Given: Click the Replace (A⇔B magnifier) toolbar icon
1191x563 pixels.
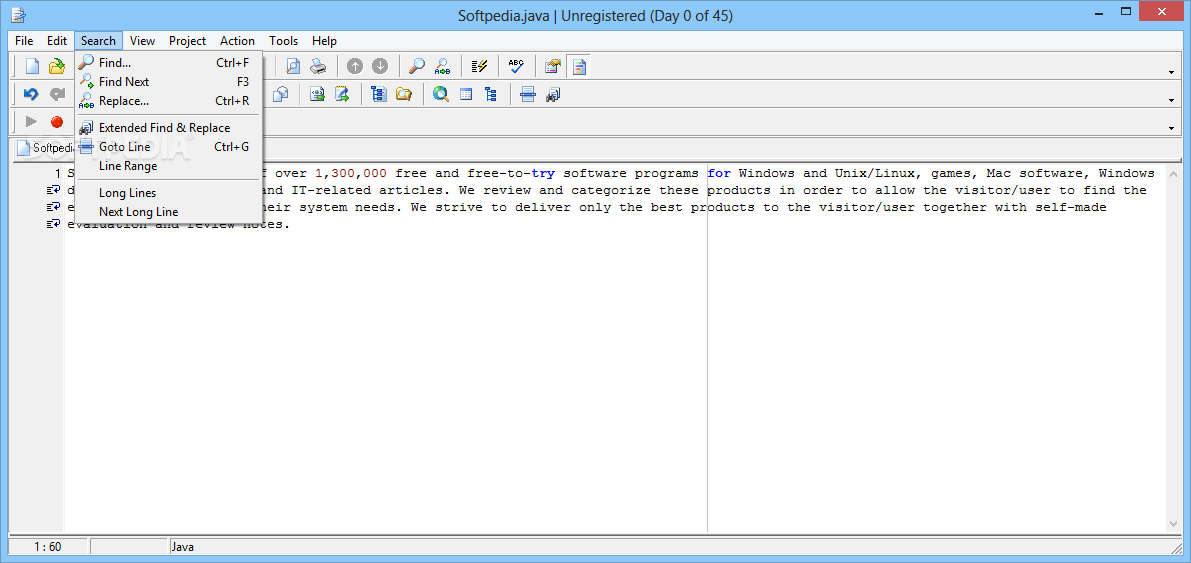Looking at the screenshot, I should [441, 67].
